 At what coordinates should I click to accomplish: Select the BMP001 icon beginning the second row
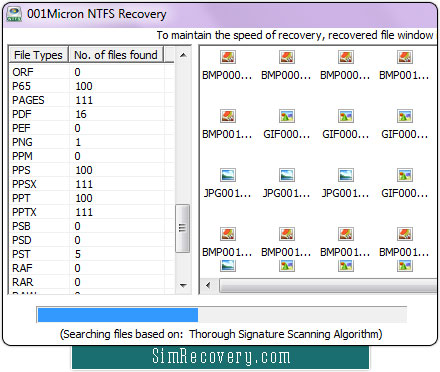click(x=228, y=116)
